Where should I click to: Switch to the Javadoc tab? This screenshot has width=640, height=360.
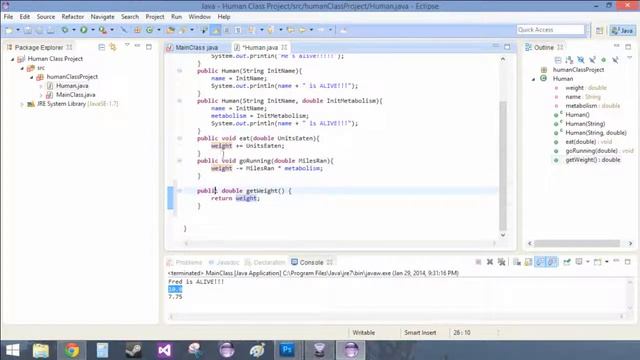point(224,262)
